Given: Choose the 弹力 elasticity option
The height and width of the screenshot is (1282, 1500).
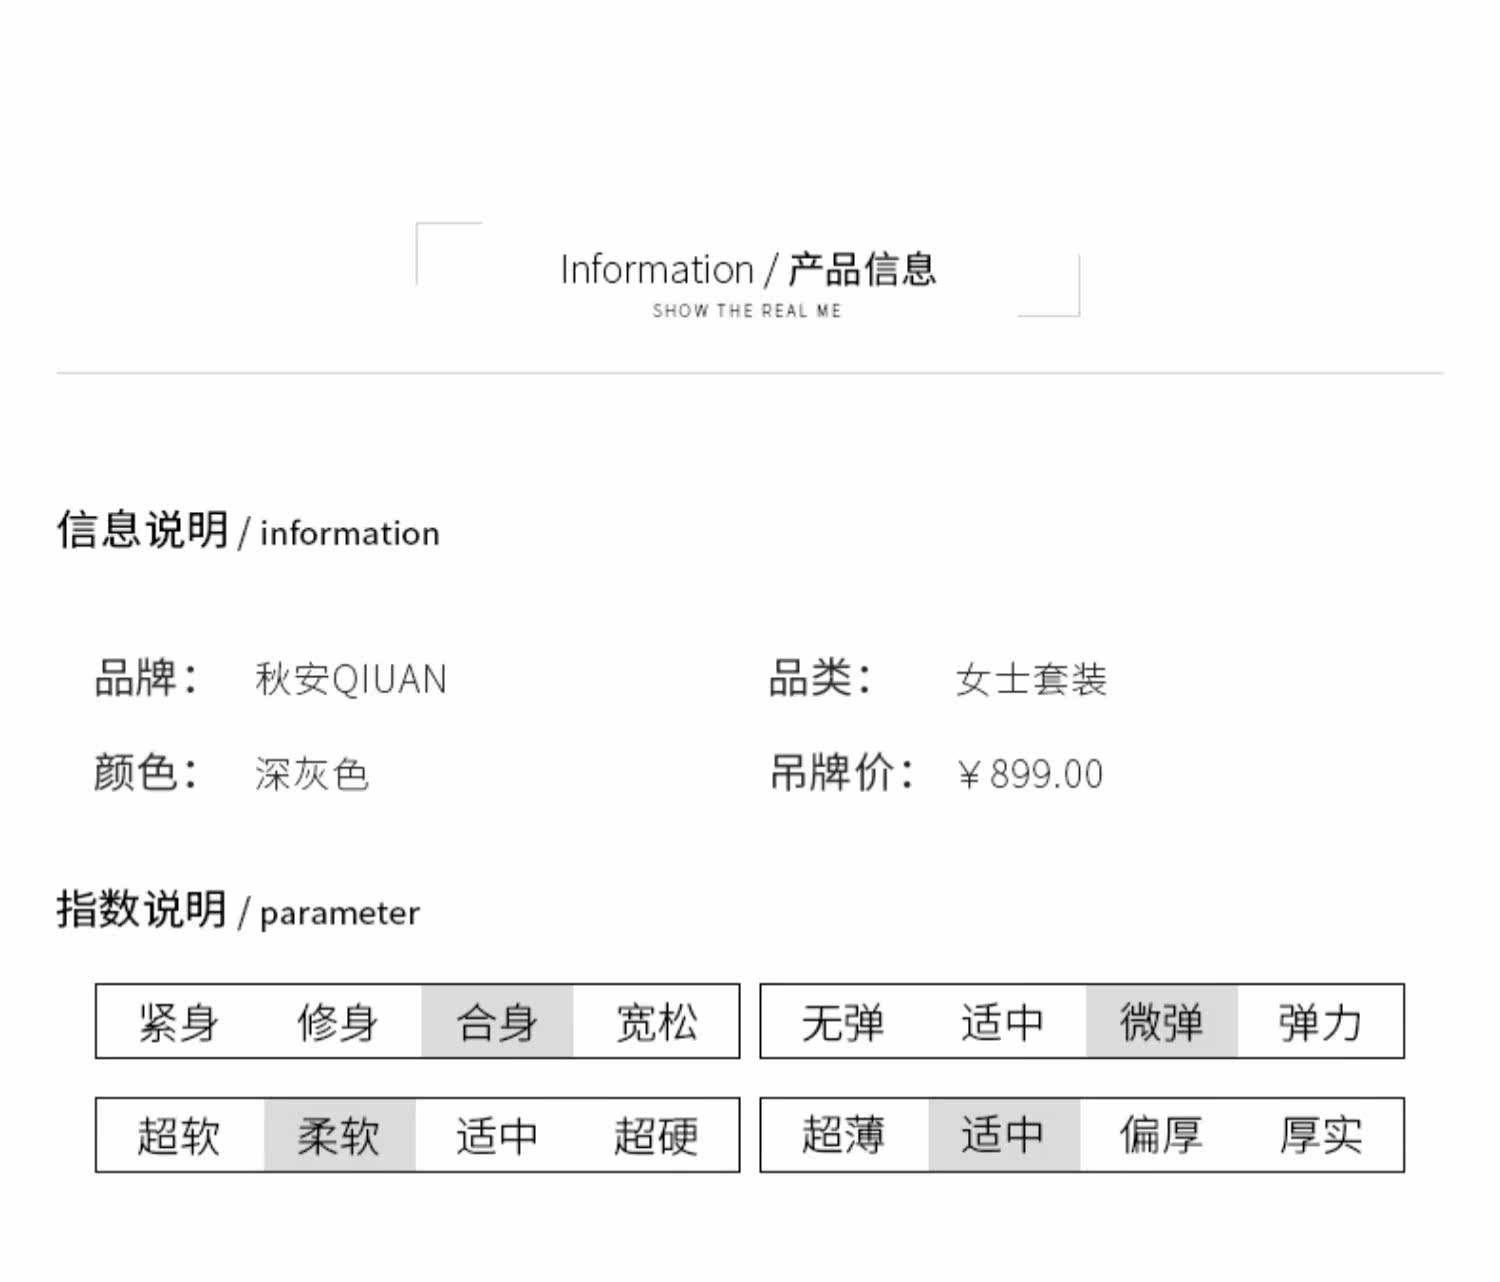Looking at the screenshot, I should (1320, 1023).
